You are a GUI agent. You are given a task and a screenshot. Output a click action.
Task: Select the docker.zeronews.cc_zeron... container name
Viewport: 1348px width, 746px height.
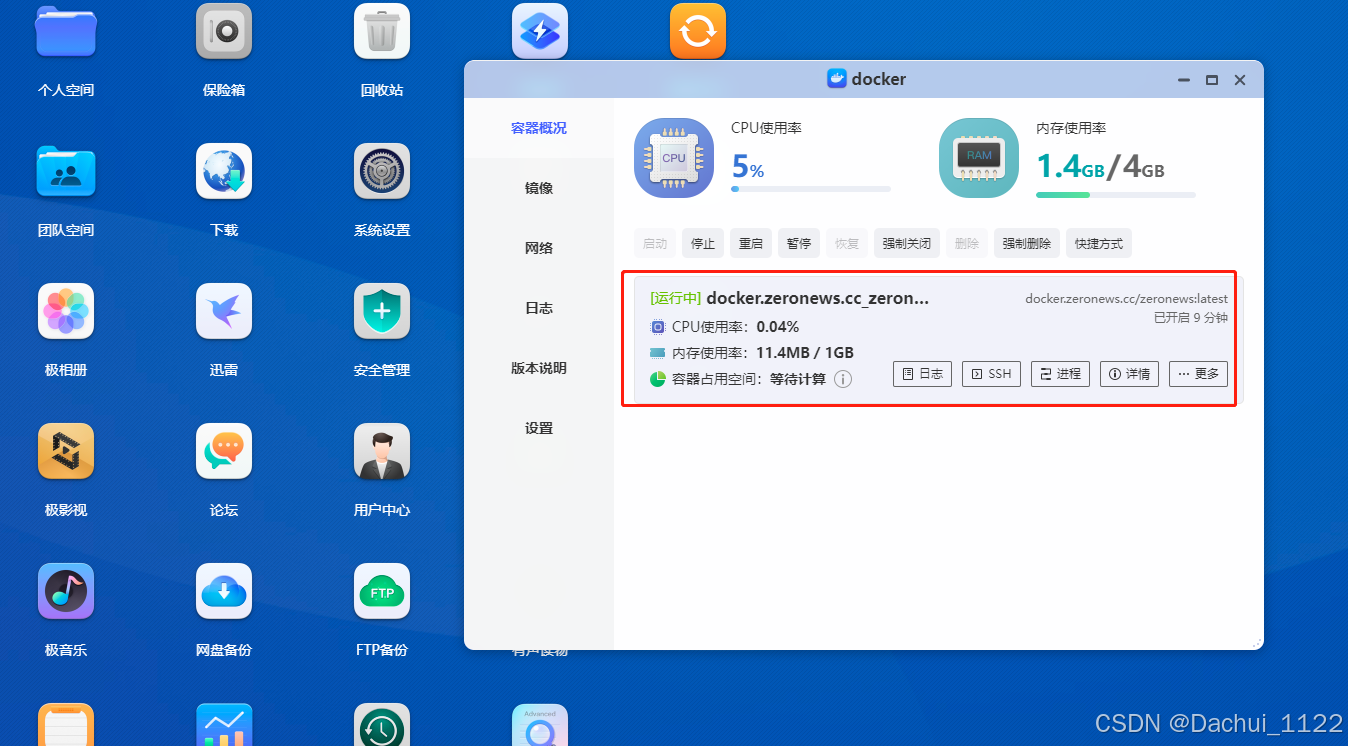817,298
